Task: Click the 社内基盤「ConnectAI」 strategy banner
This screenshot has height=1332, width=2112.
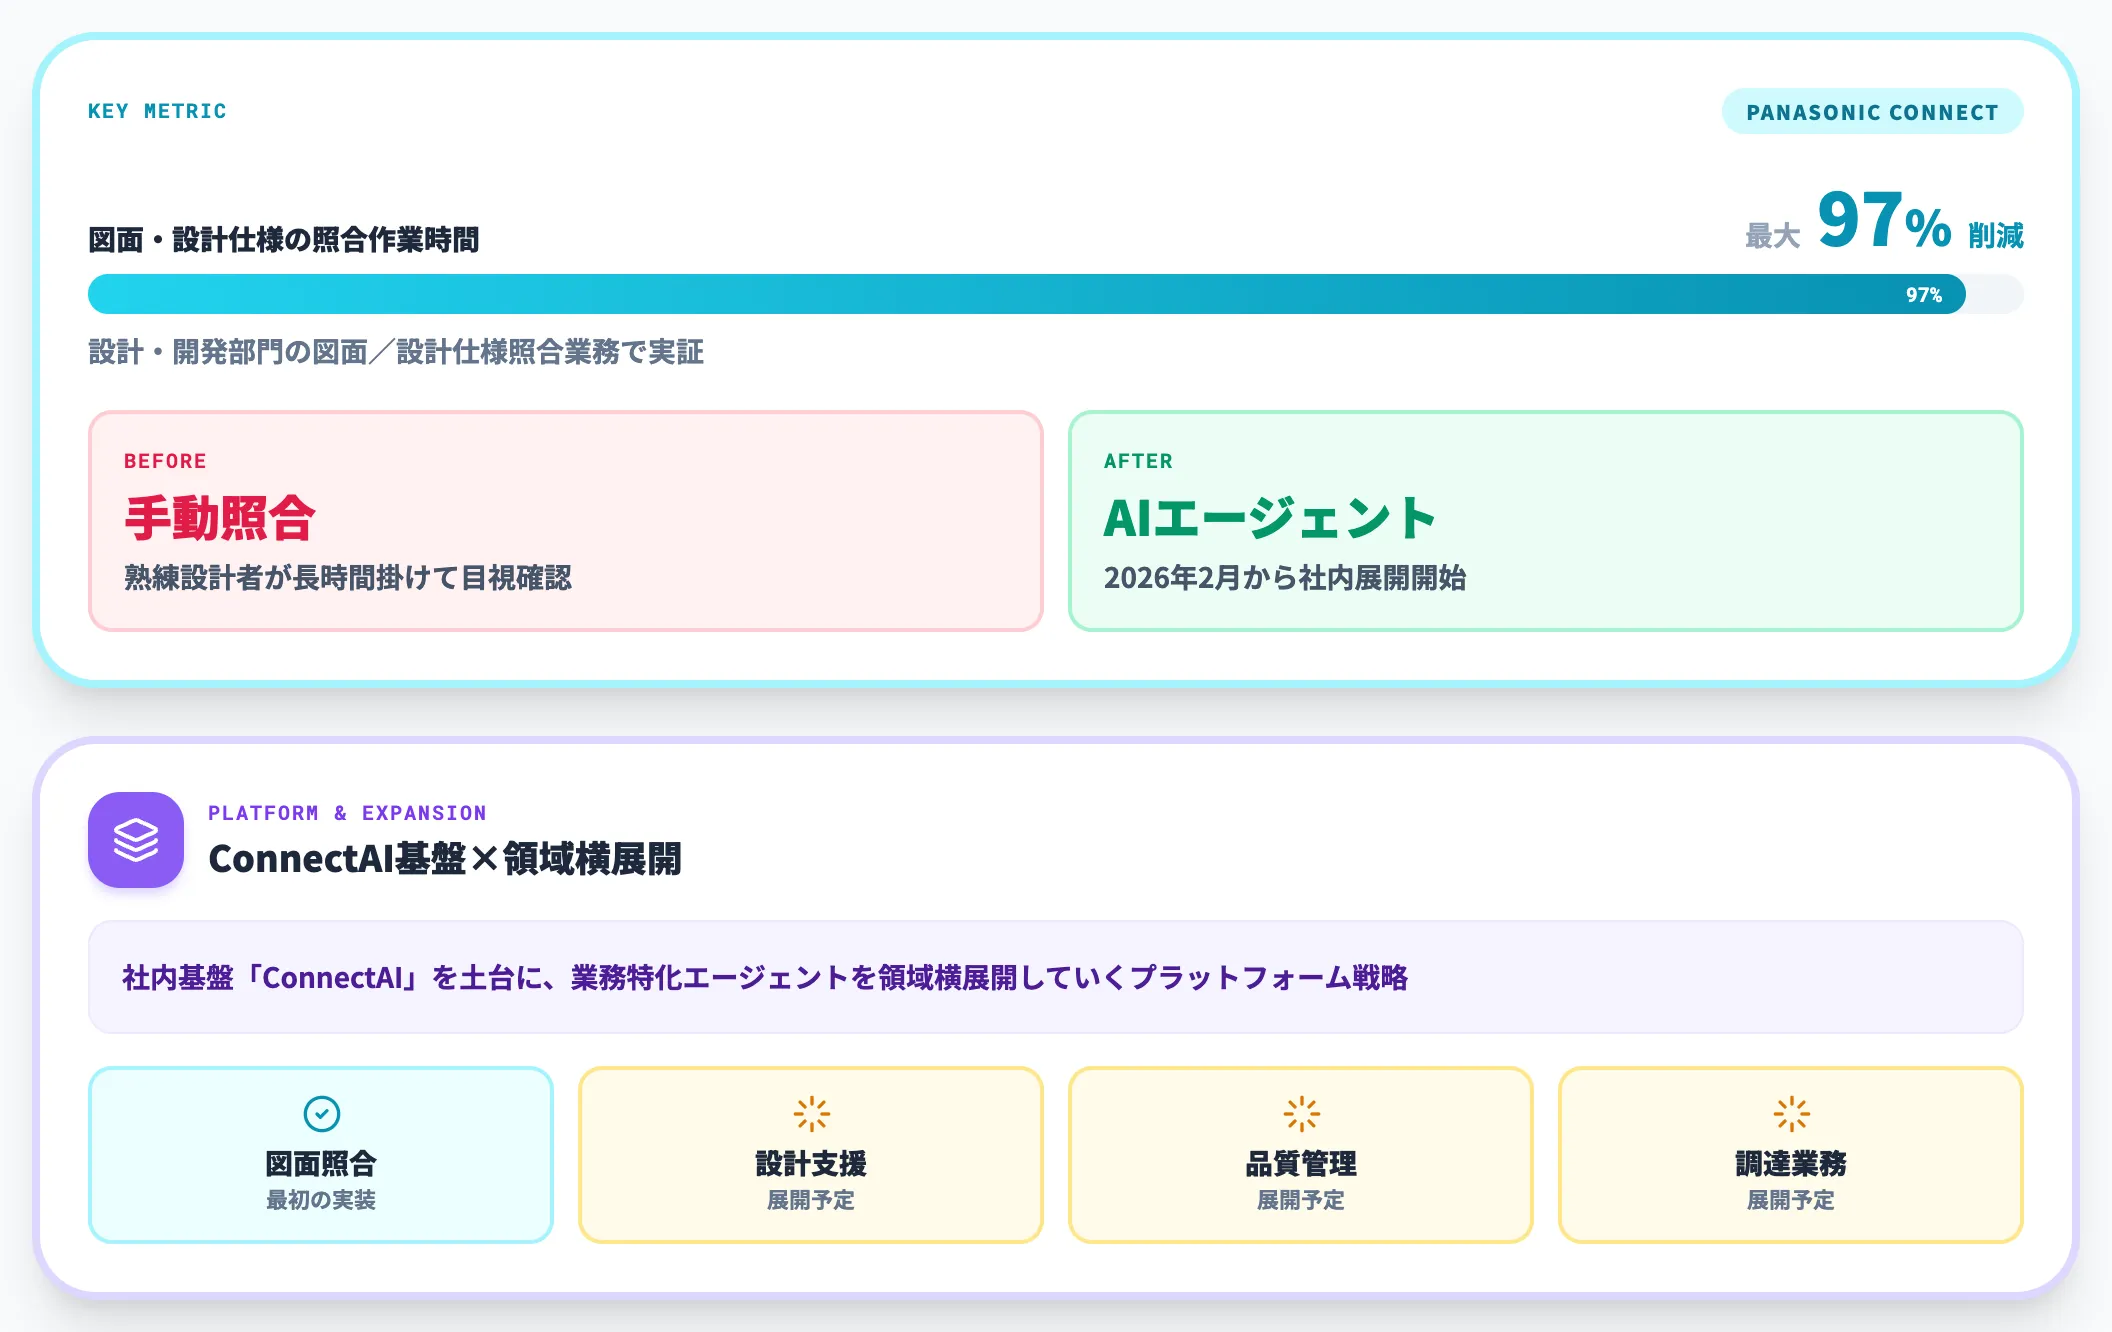Action: [1056, 977]
